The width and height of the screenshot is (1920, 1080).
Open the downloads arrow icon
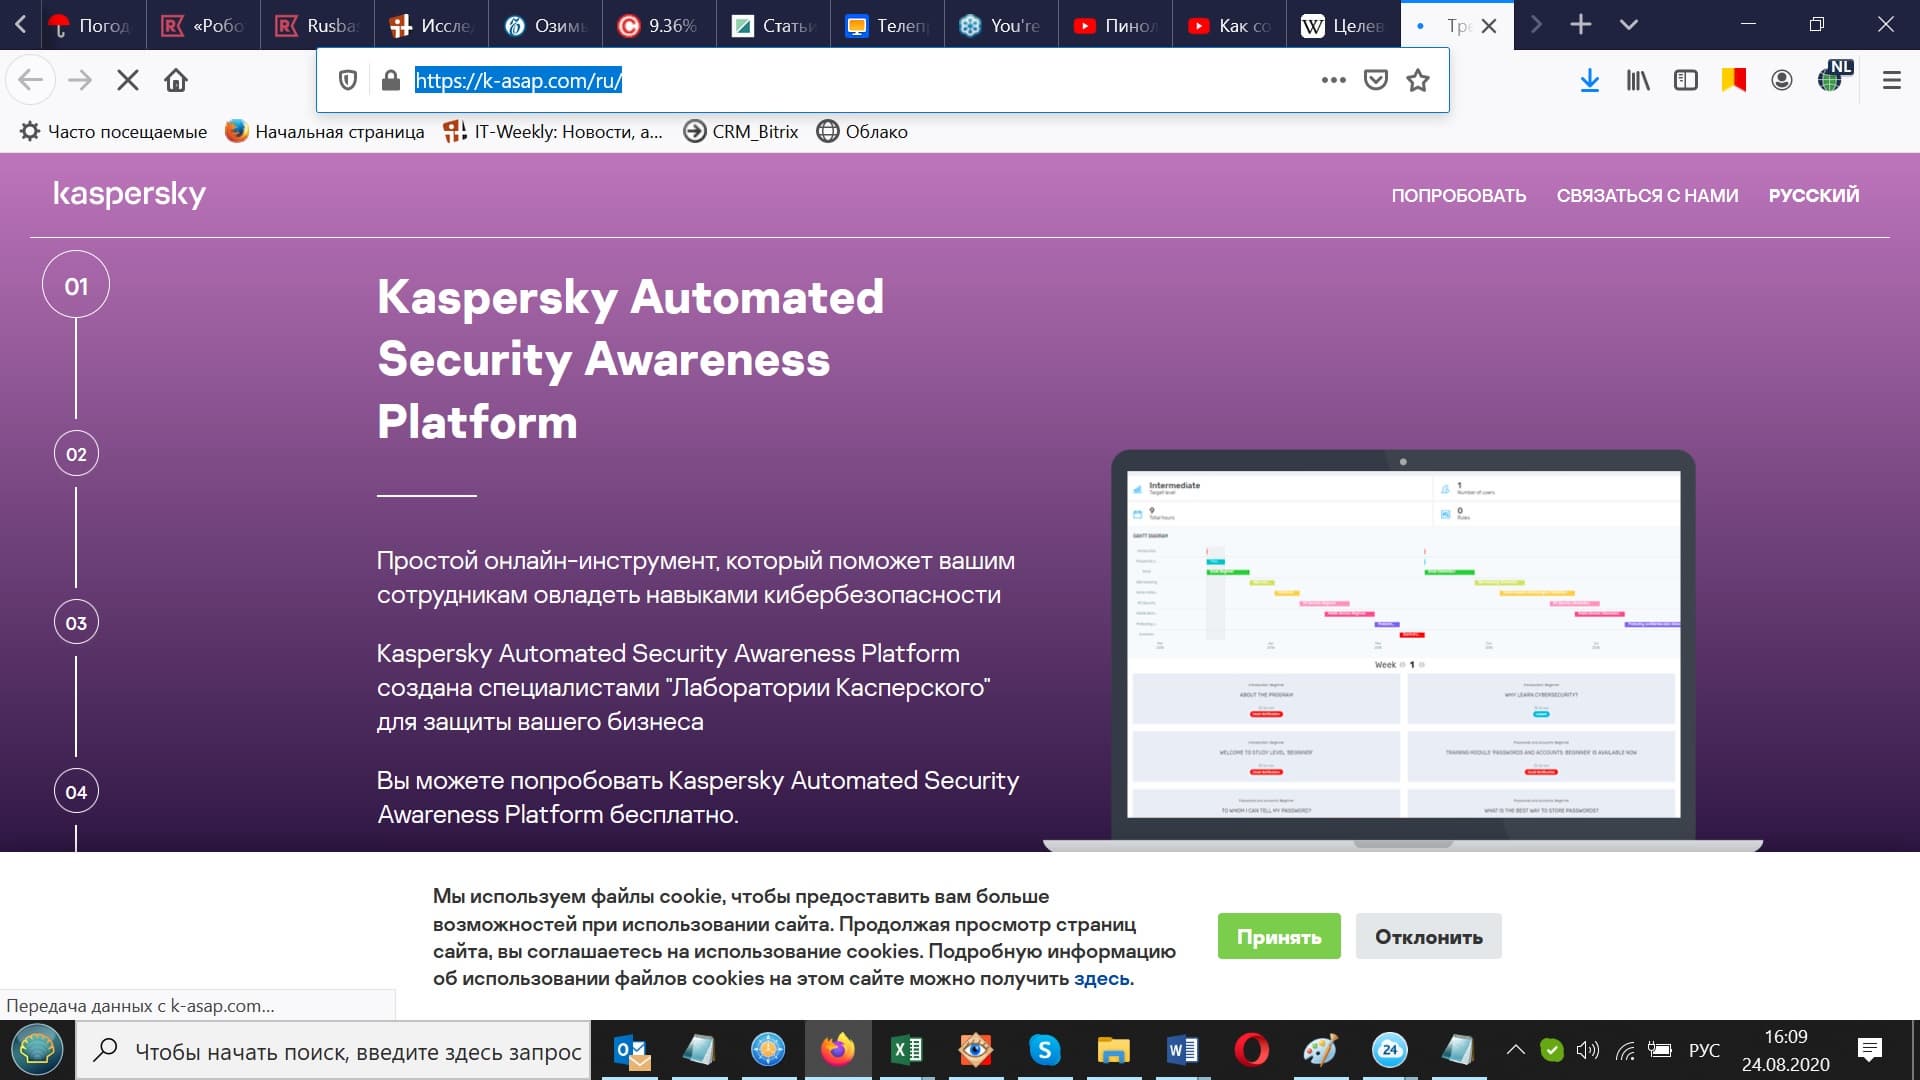tap(1589, 80)
